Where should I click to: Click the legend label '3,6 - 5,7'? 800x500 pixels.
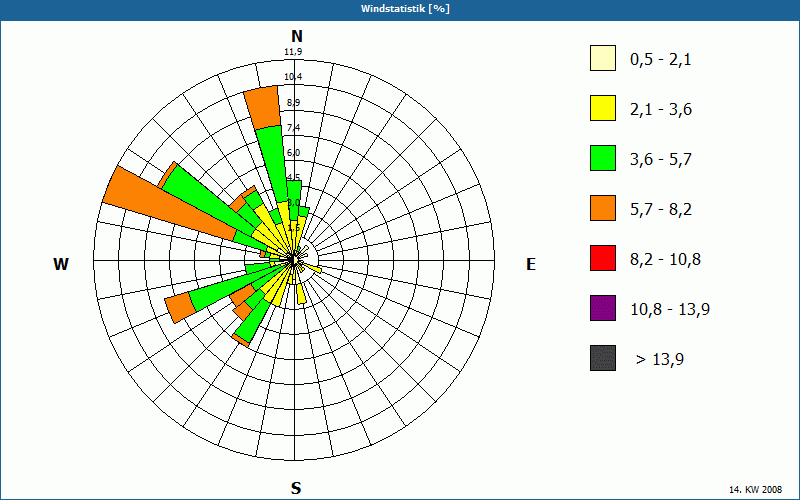coord(661,160)
